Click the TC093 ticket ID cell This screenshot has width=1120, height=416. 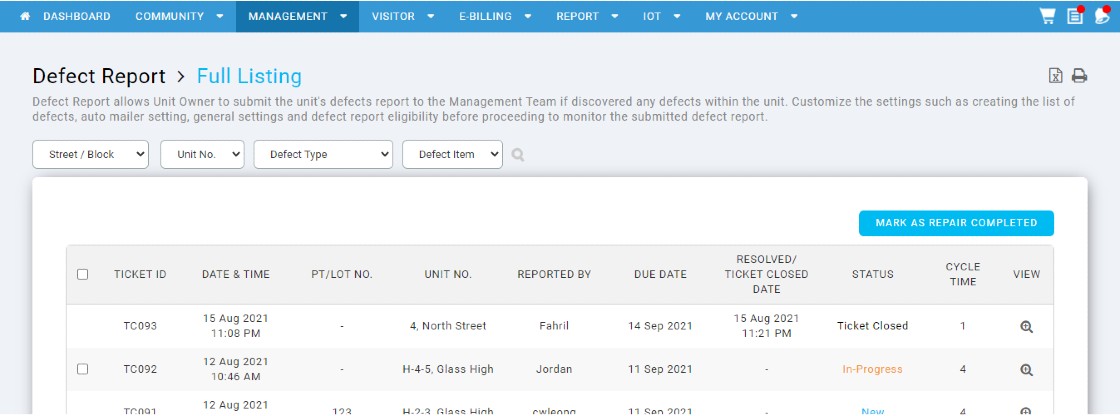tap(140, 326)
